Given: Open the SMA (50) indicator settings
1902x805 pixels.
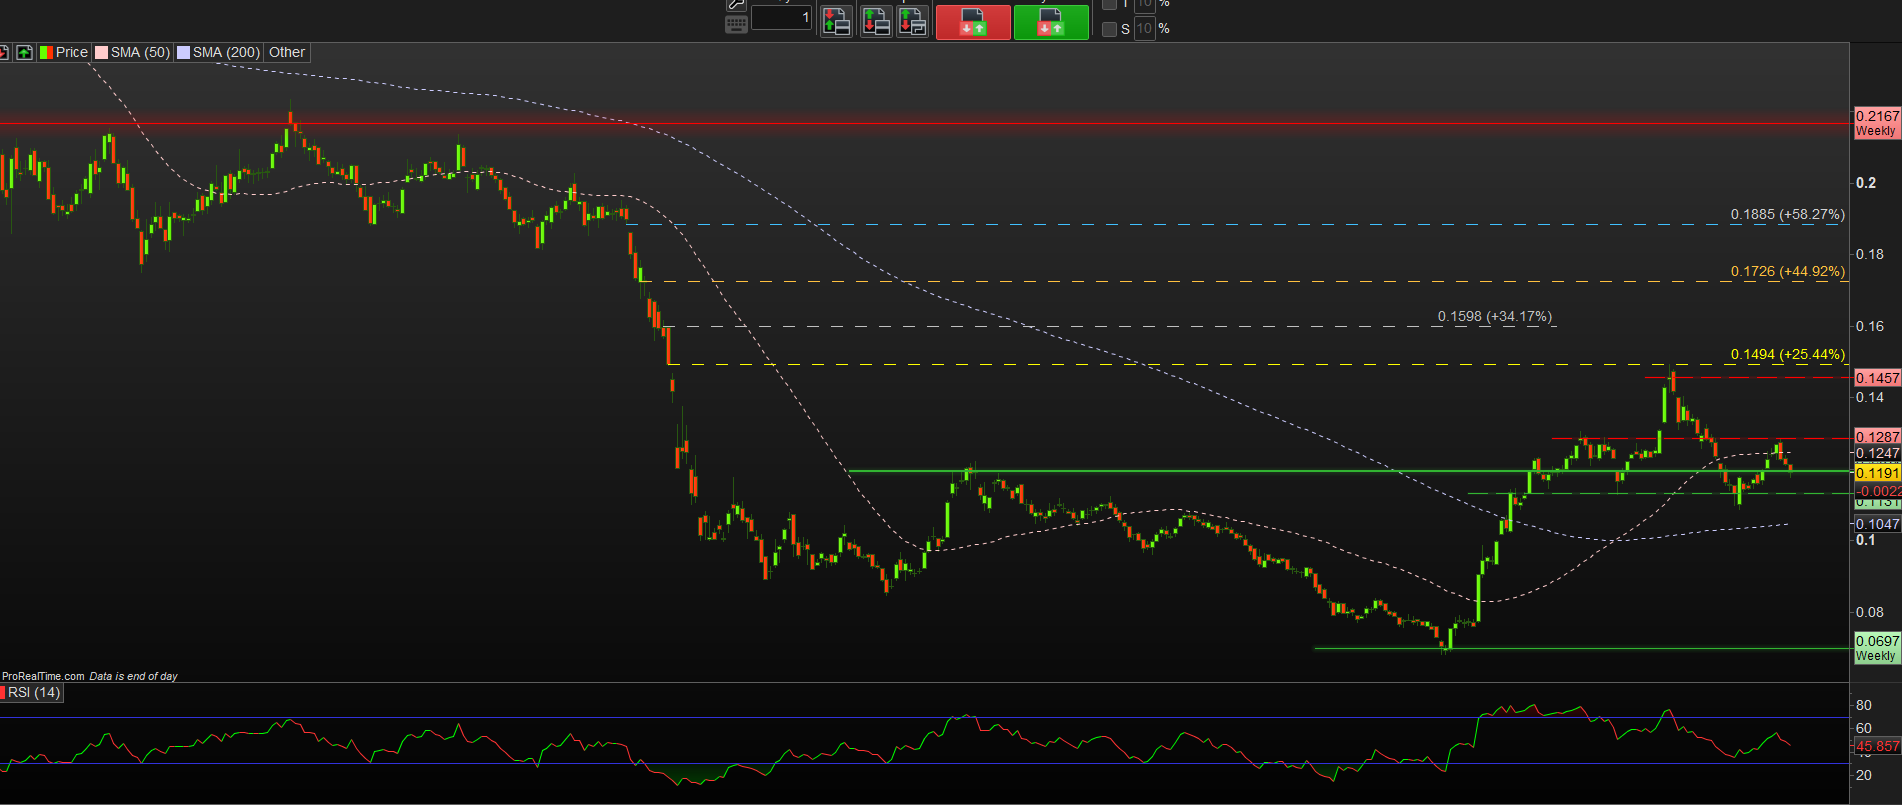Looking at the screenshot, I should pos(133,52).
